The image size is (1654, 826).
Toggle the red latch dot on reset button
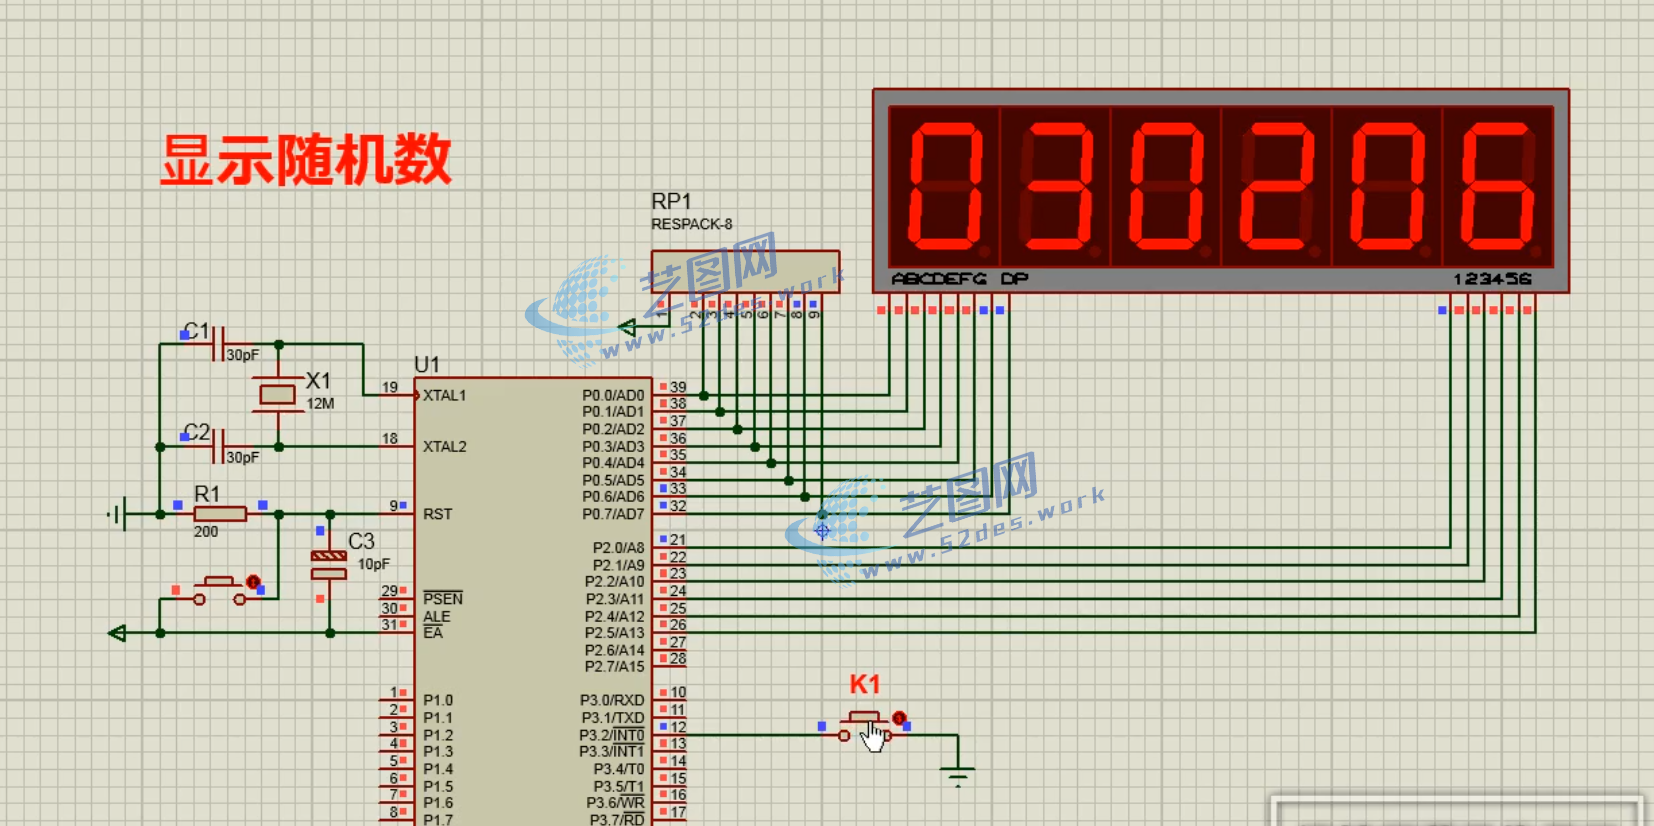pos(253,582)
